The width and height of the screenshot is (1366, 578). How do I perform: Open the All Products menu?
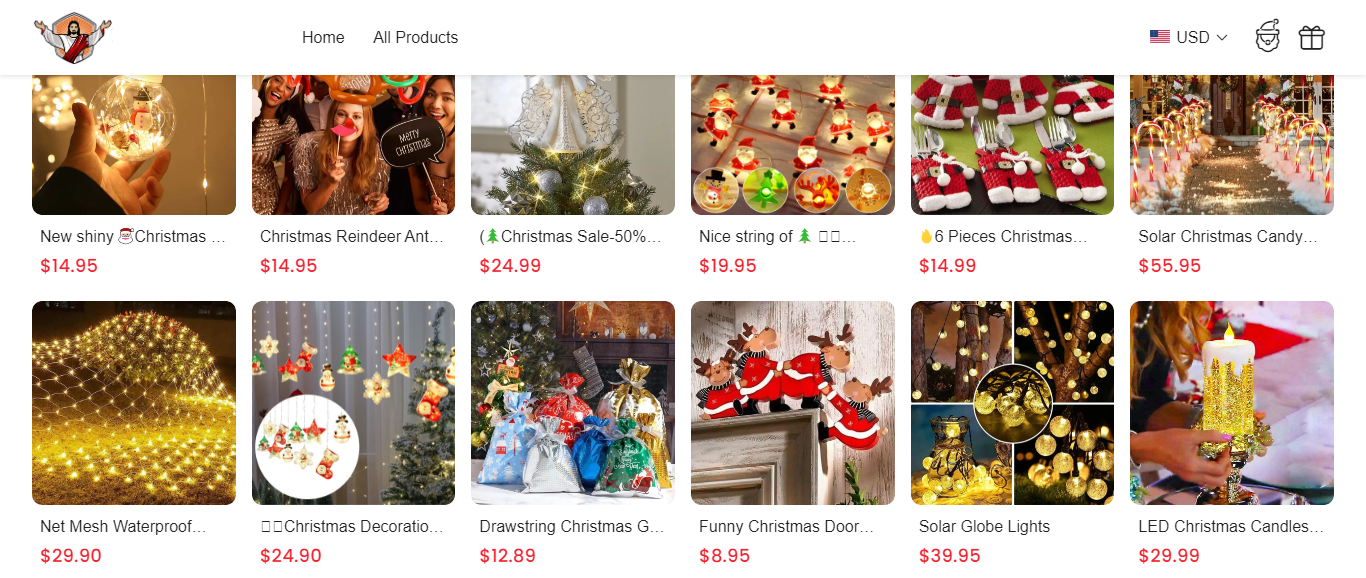415,37
